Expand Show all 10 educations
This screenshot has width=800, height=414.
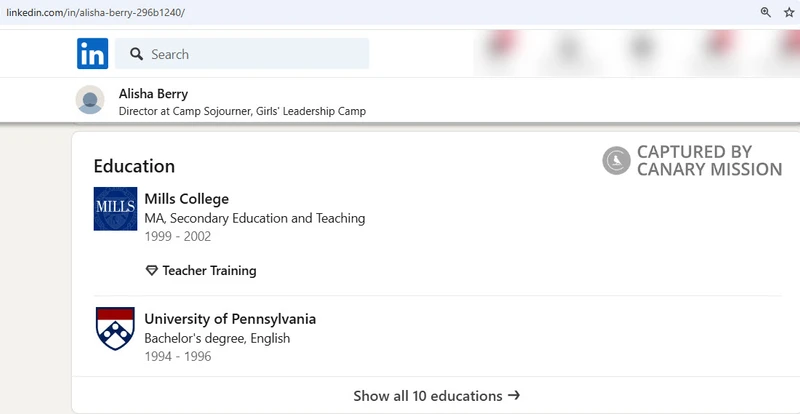[x=436, y=396]
